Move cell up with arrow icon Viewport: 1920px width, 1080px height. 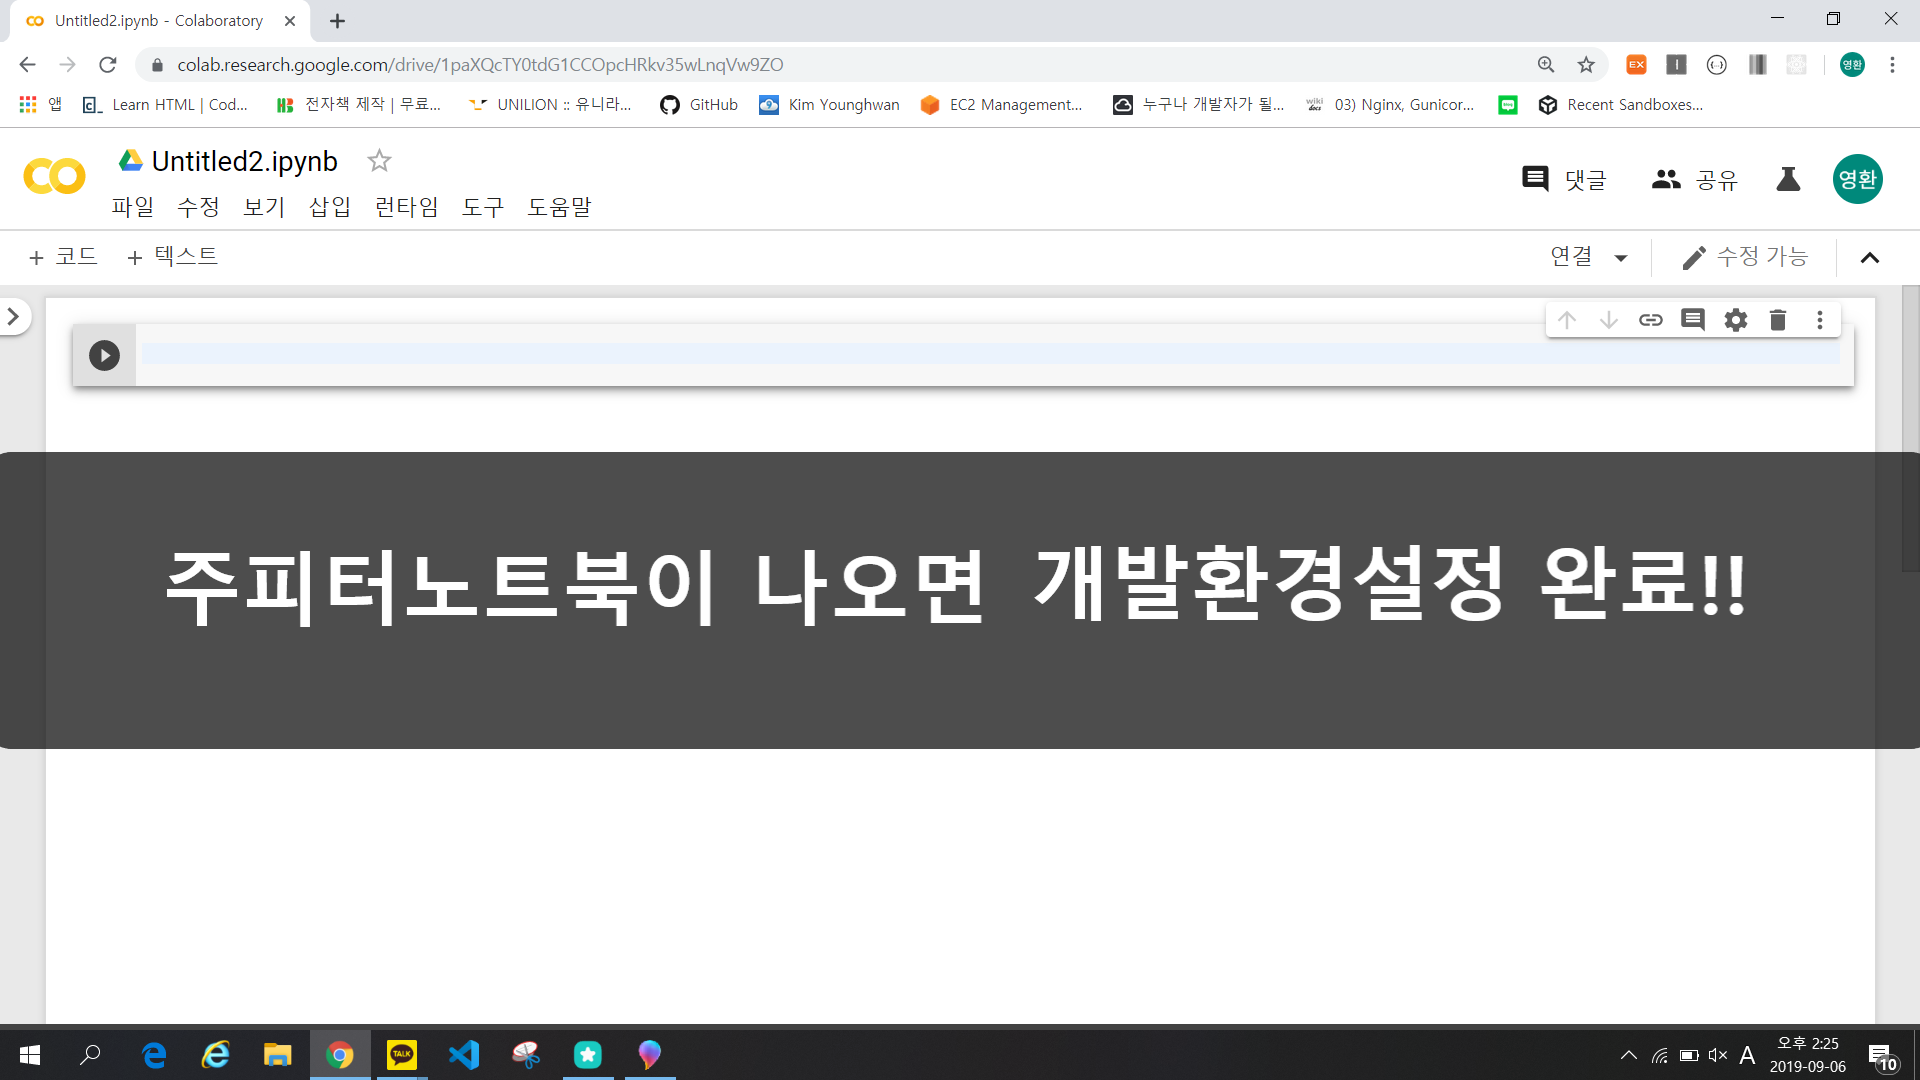tap(1566, 320)
